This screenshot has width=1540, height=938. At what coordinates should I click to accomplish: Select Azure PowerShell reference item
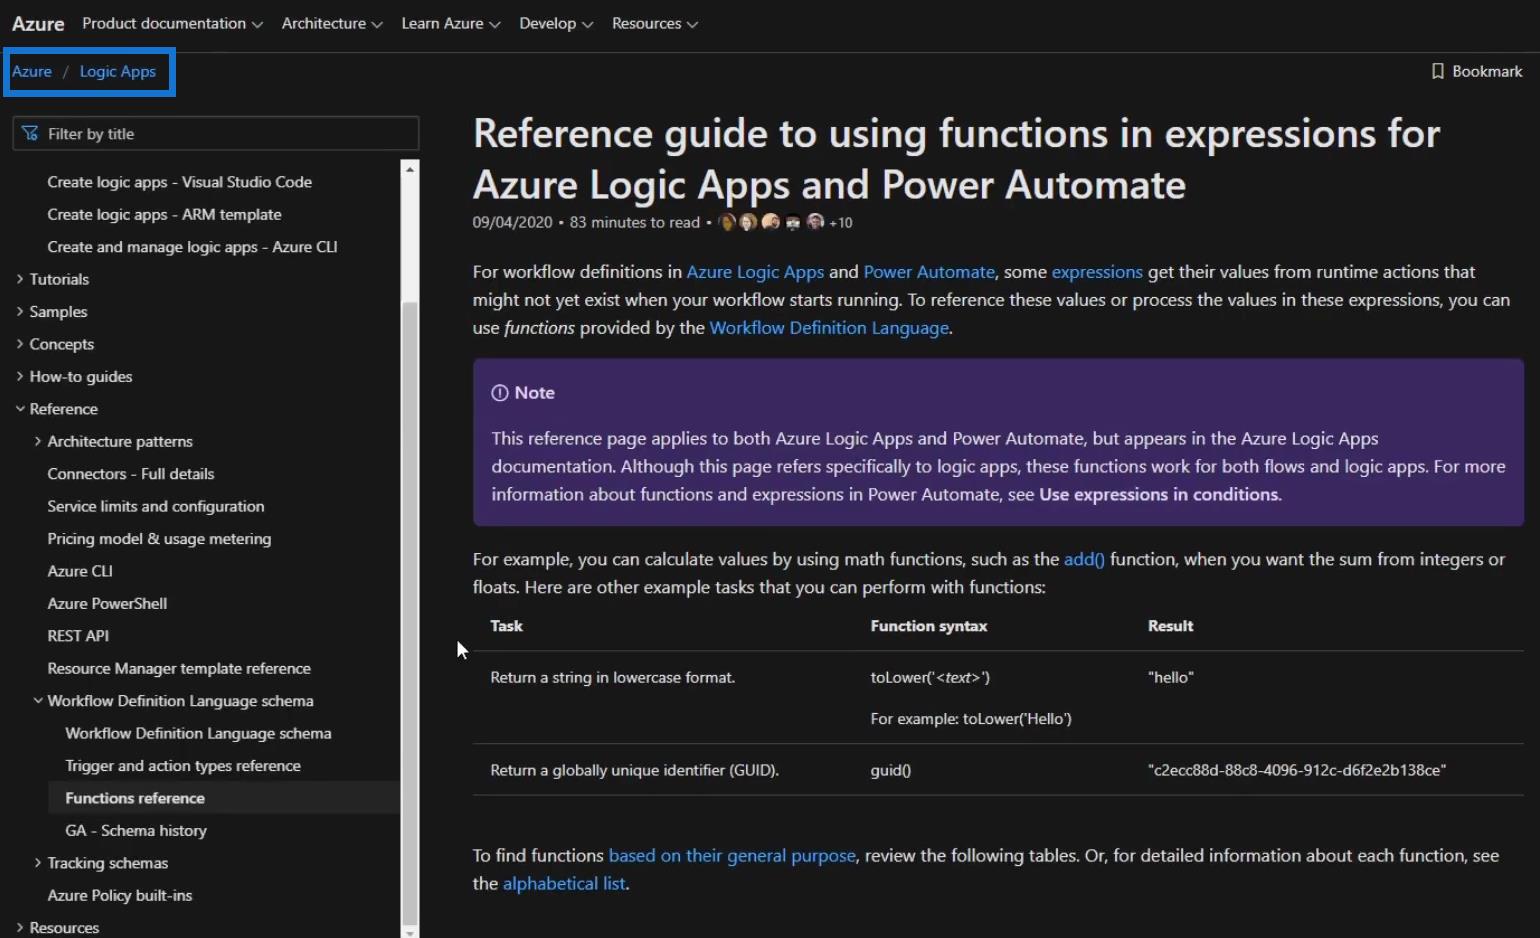(107, 604)
